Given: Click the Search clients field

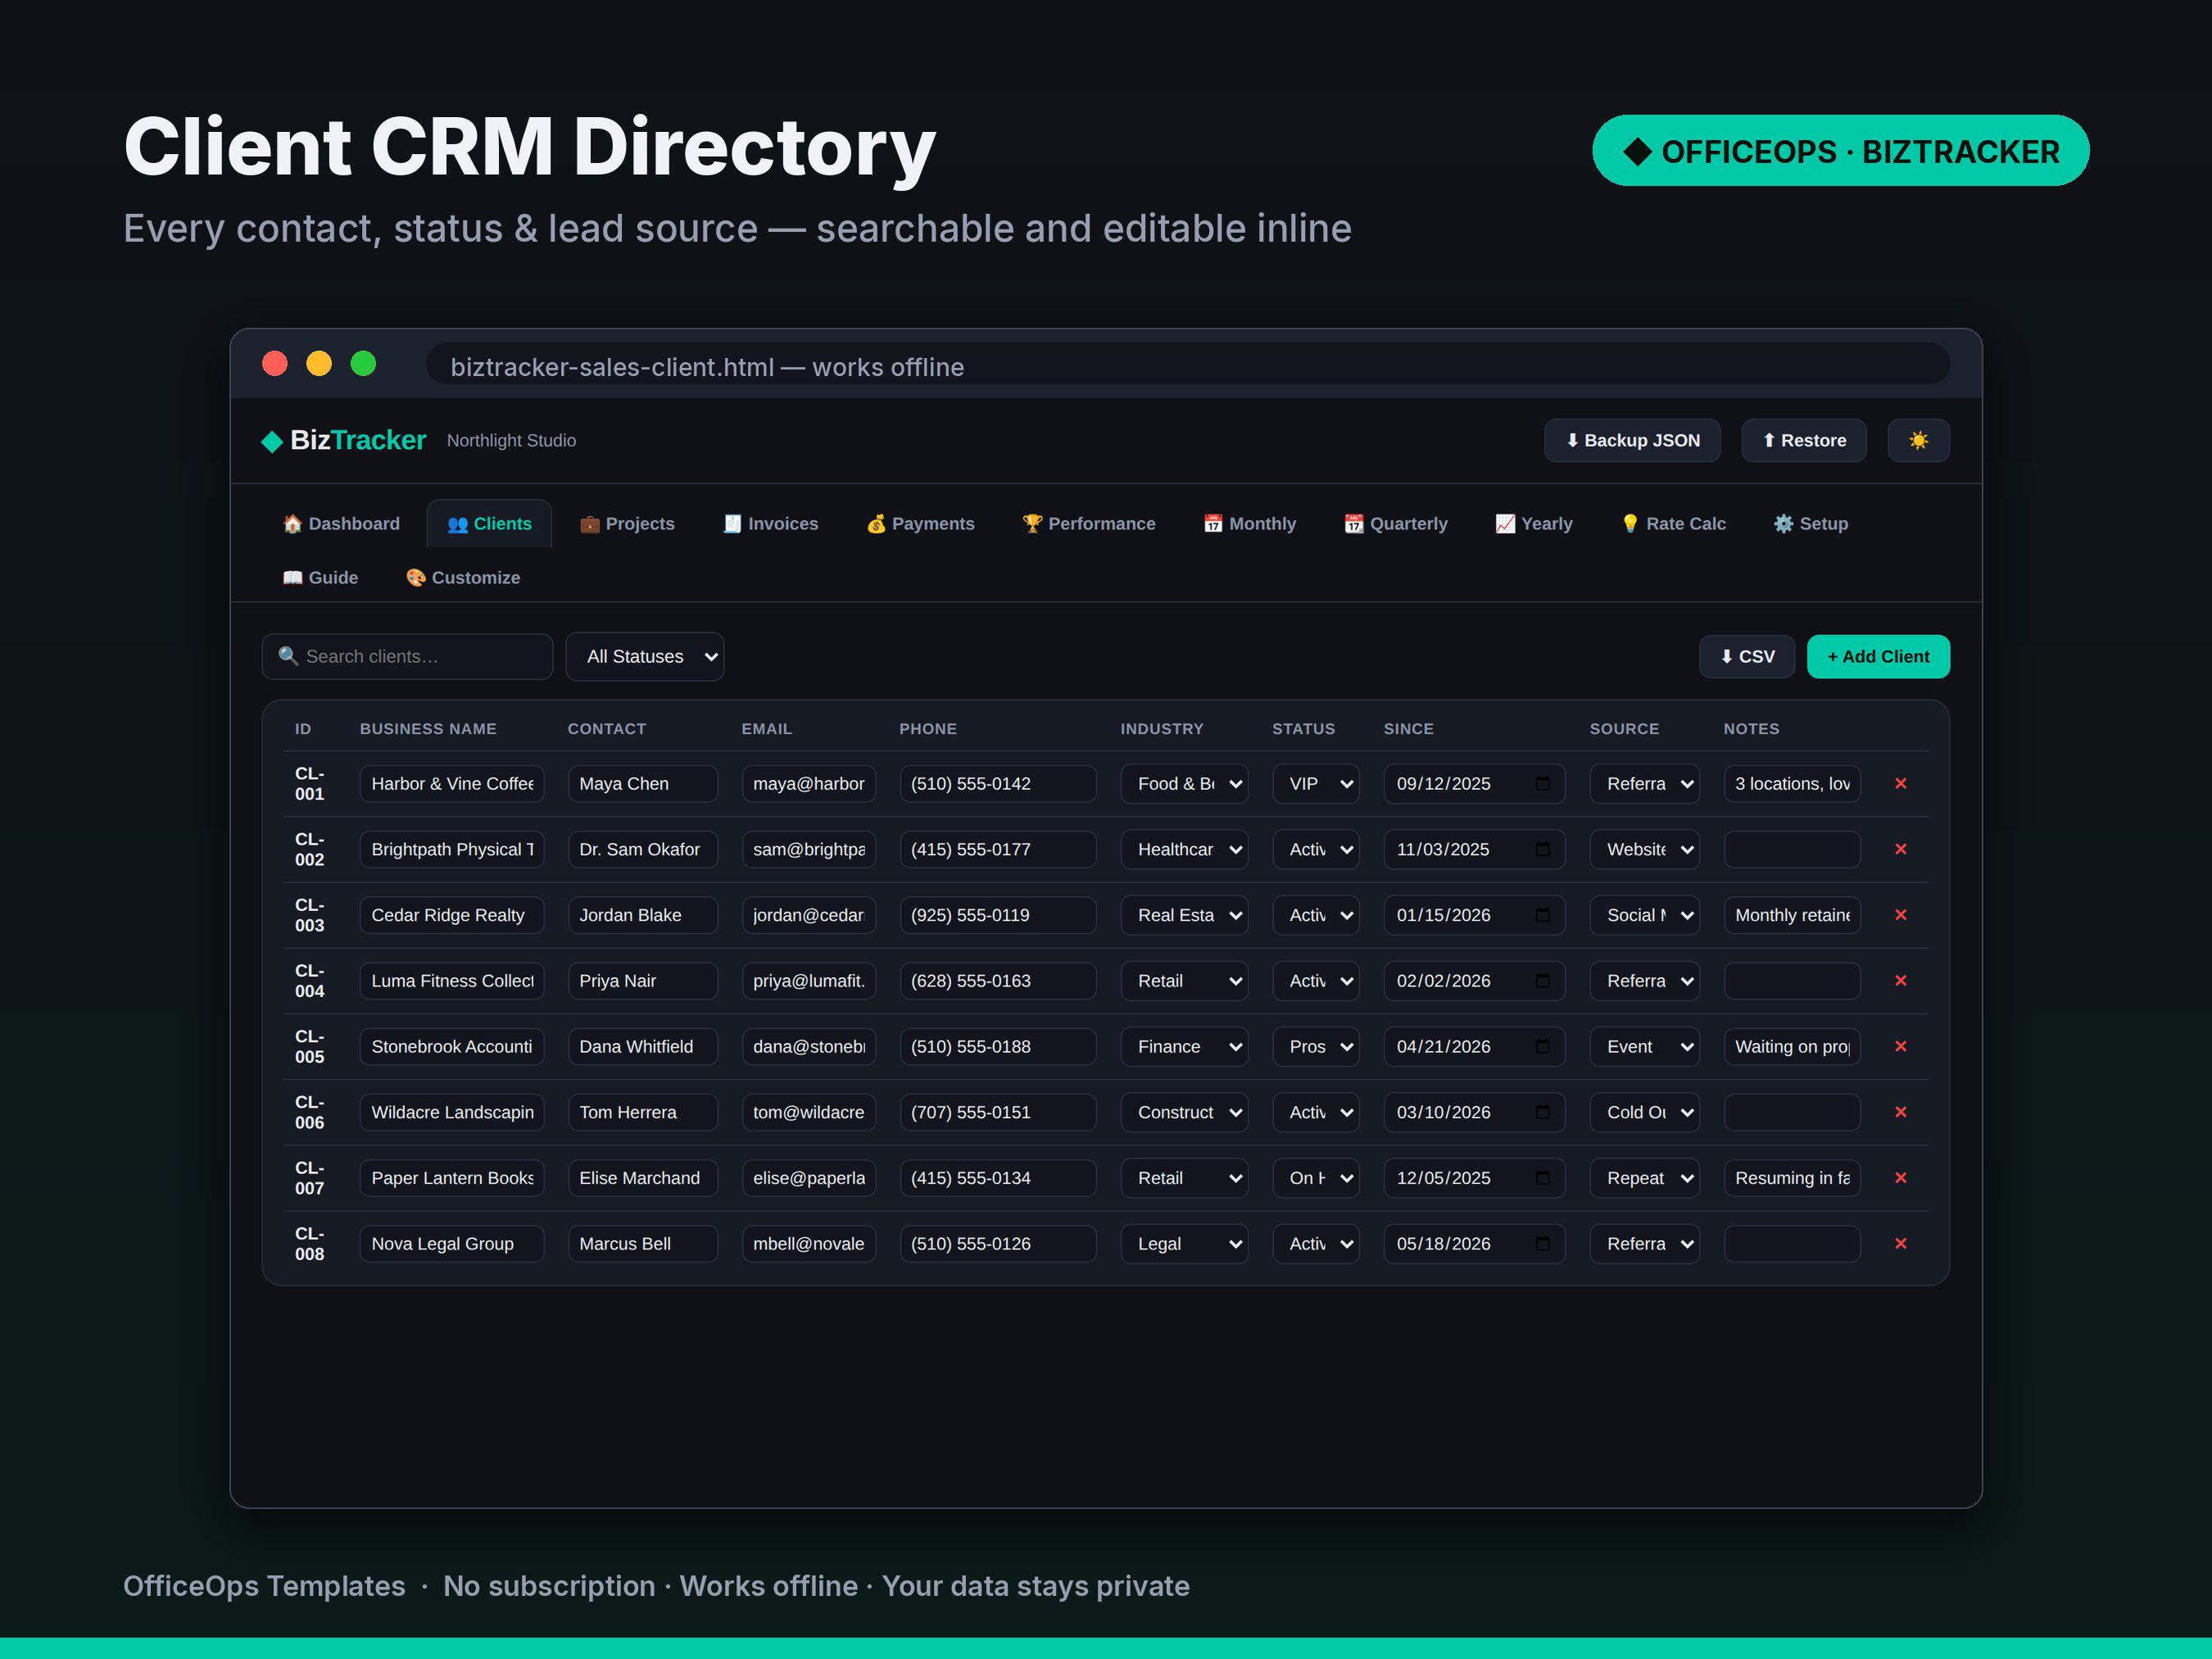Looking at the screenshot, I should [x=407, y=656].
